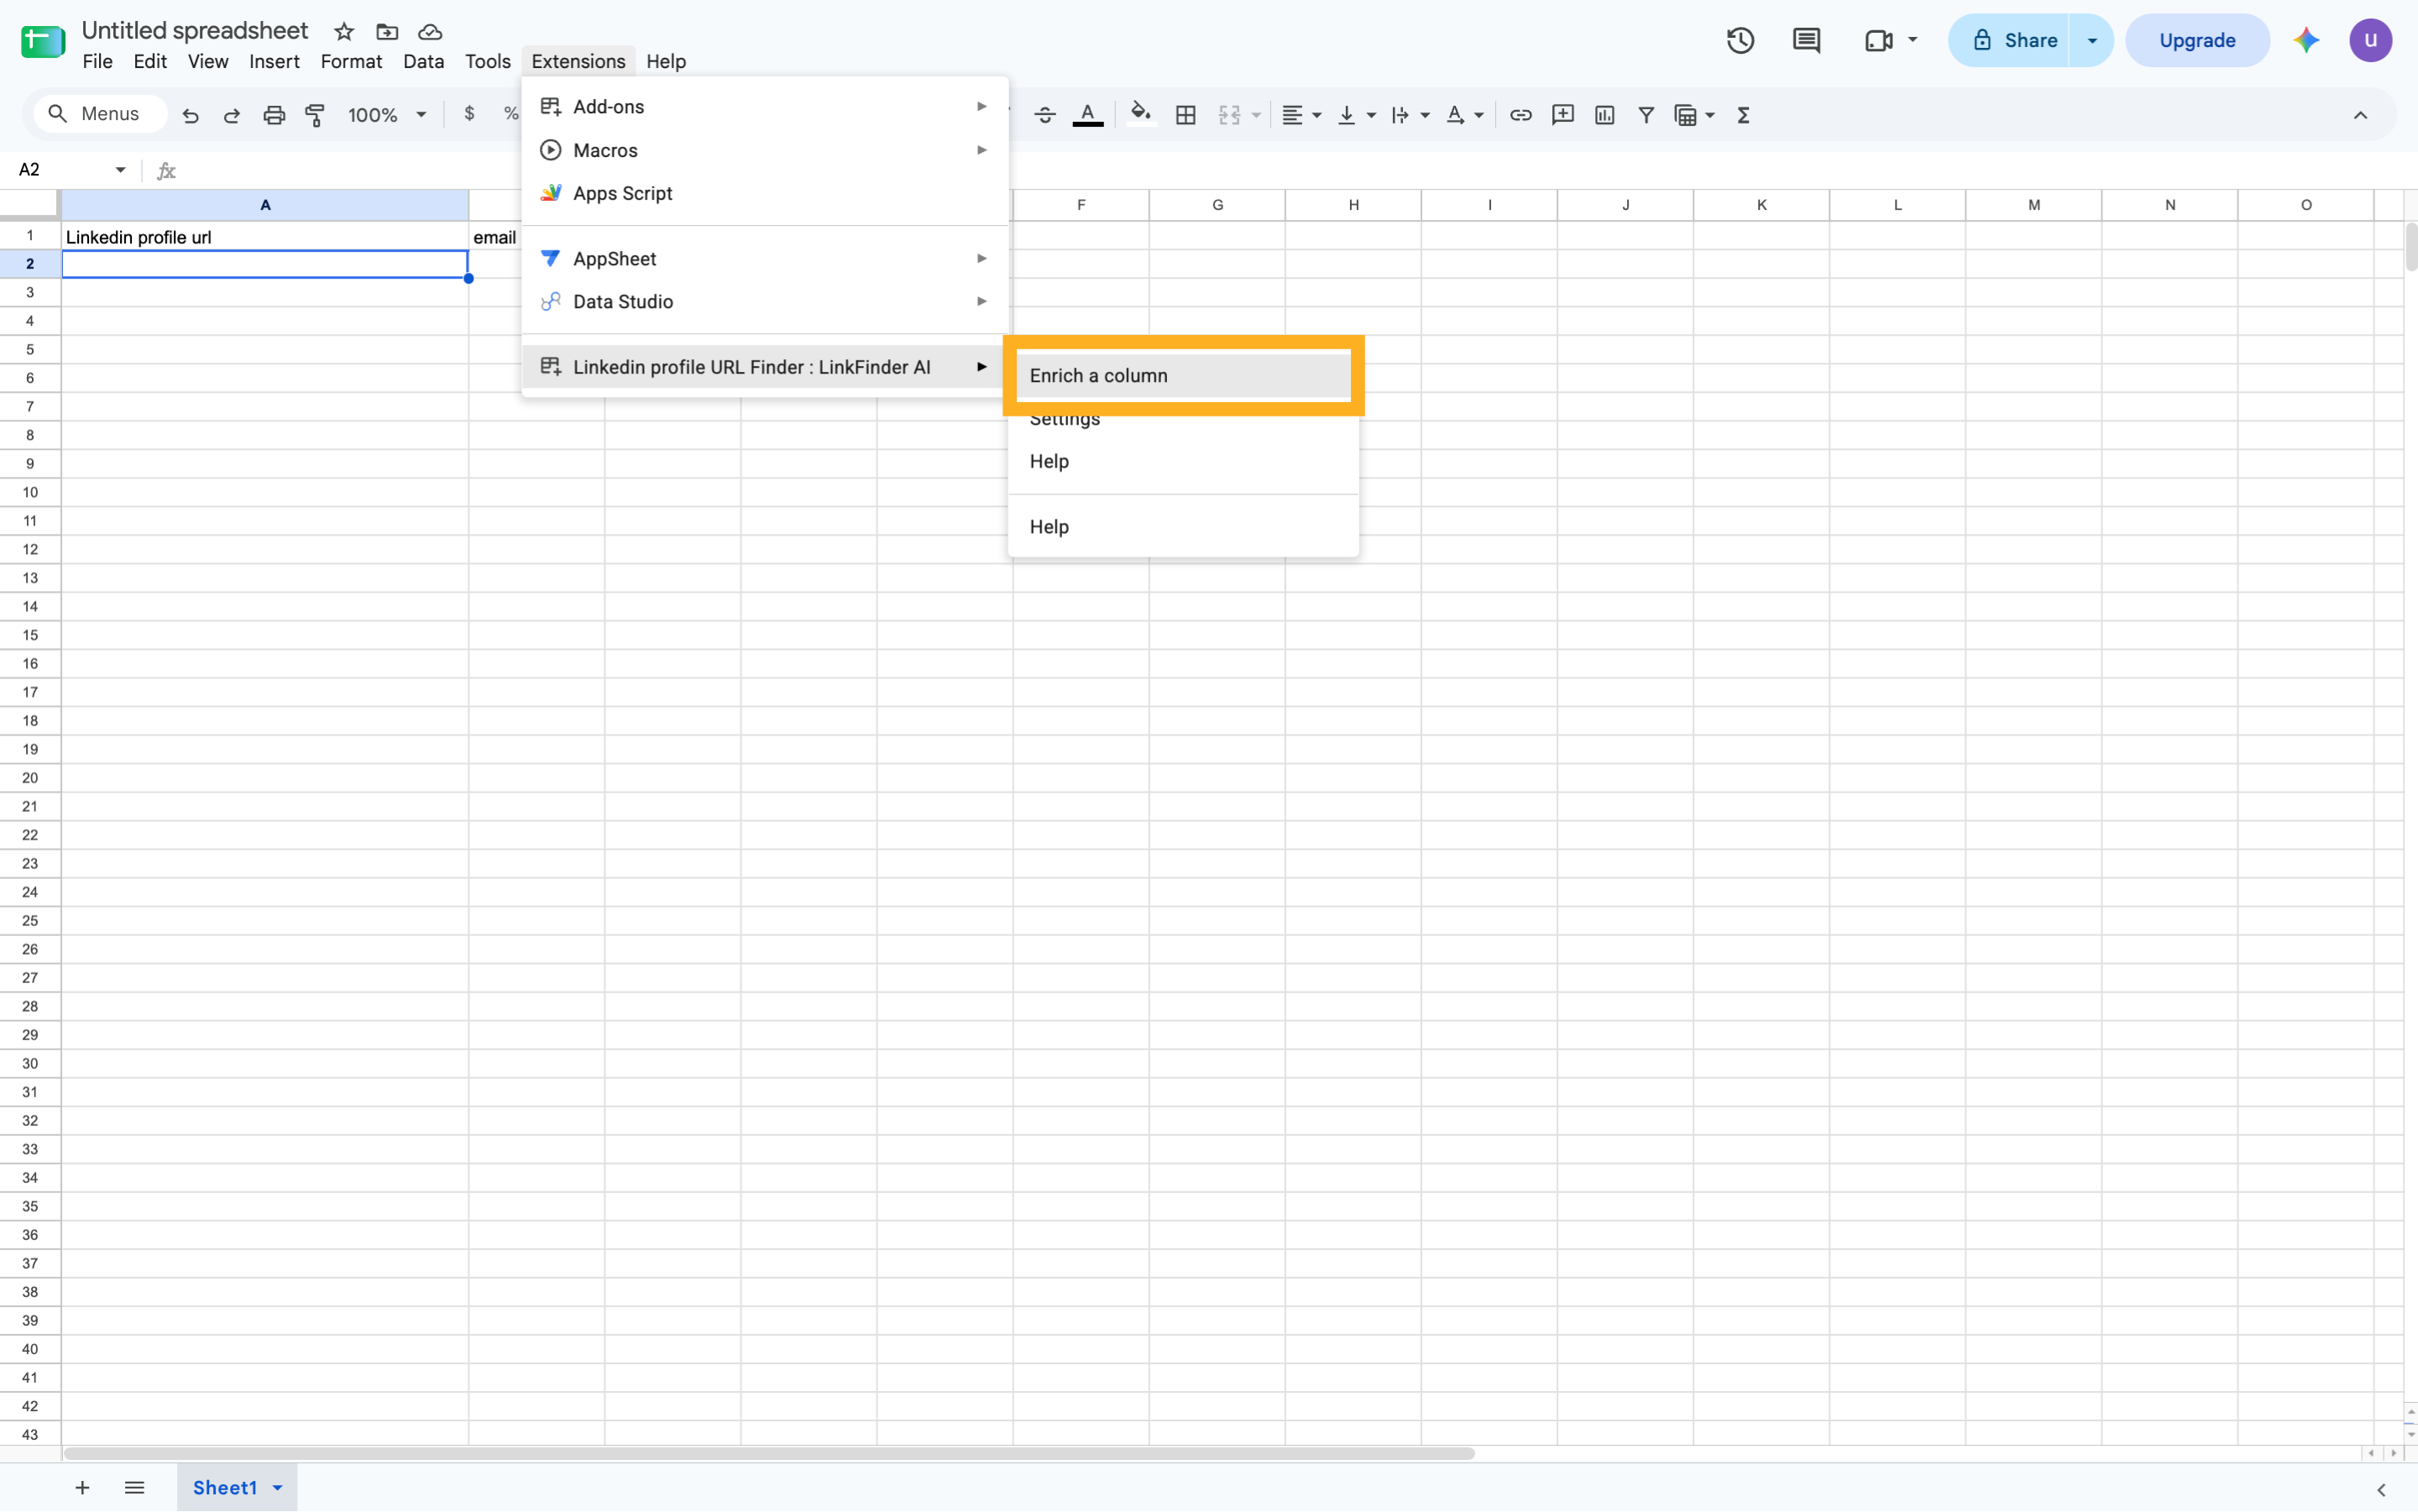Expand the video call dropdown arrow
2418x1512 pixels.
click(1913, 40)
